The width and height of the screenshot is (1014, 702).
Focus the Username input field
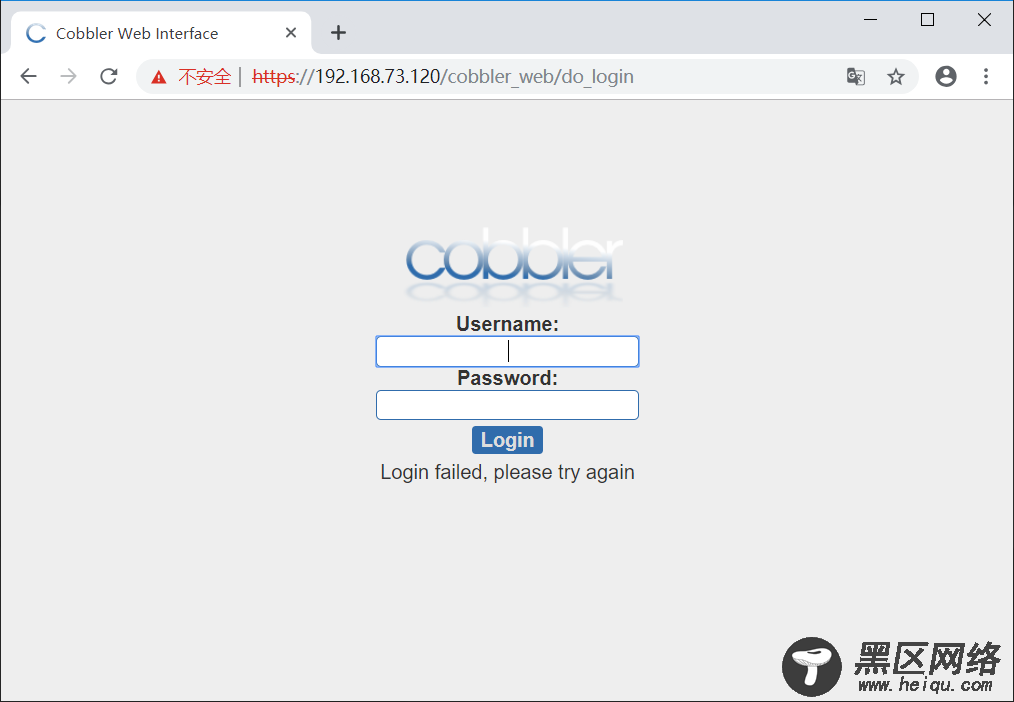click(x=508, y=352)
